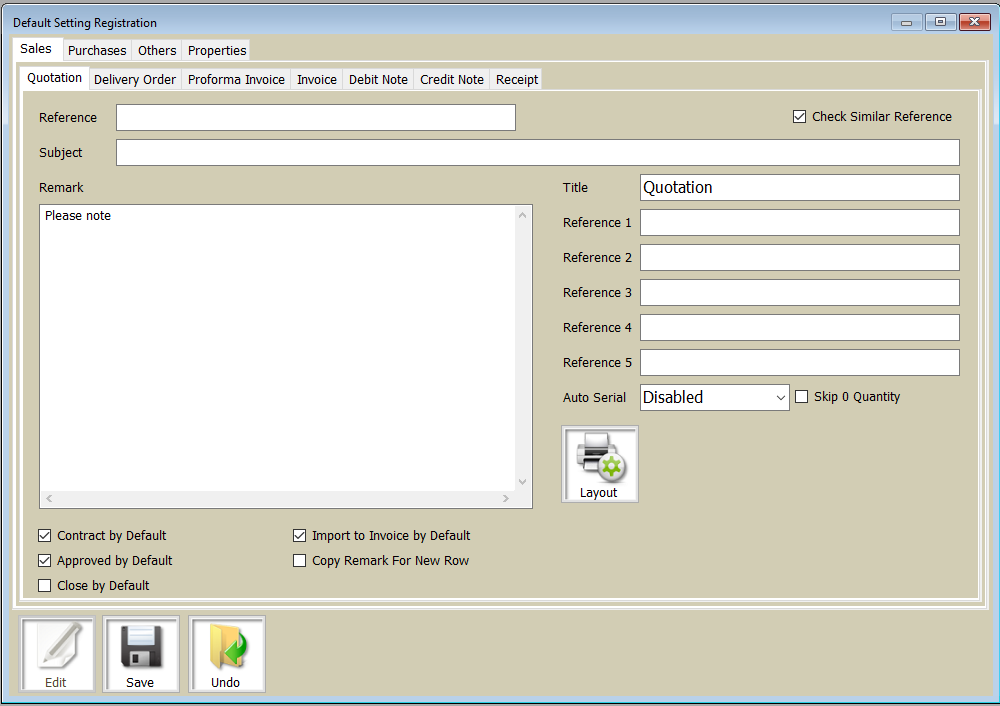This screenshot has height=706, width=1000.
Task: Switch to Debit Note sub-tab
Action: point(378,80)
